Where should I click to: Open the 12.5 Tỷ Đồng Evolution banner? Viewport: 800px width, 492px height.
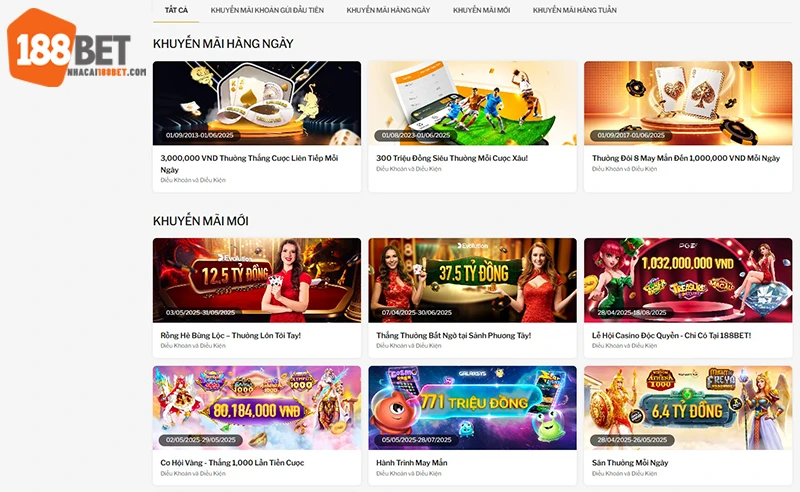257,280
